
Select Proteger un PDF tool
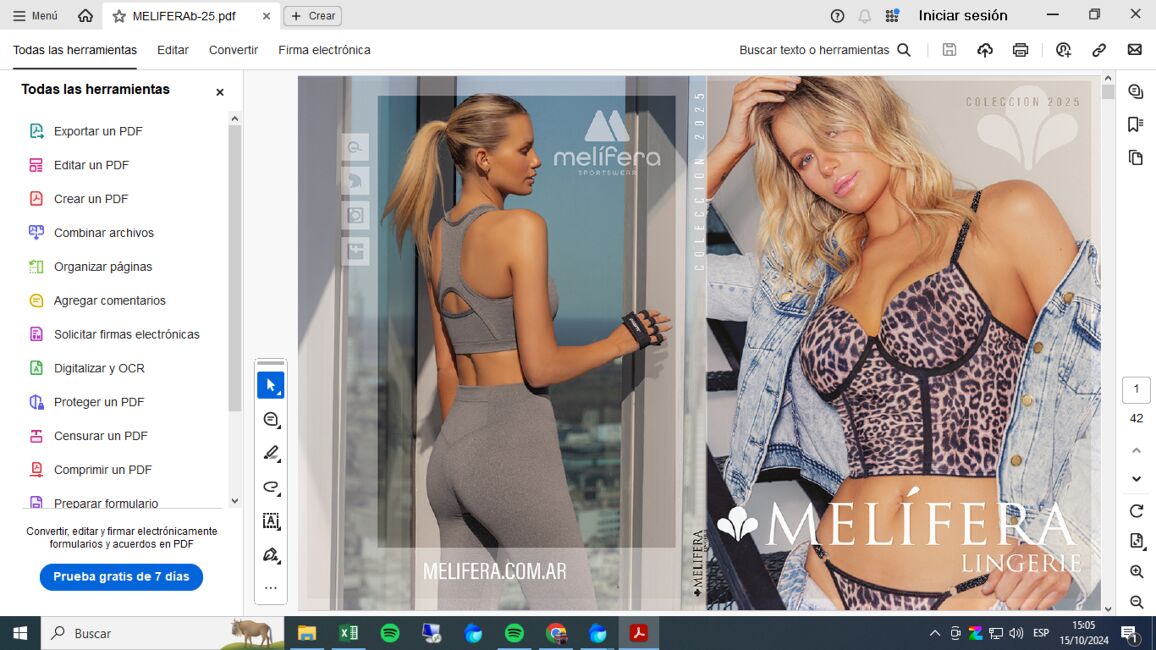[x=99, y=402]
